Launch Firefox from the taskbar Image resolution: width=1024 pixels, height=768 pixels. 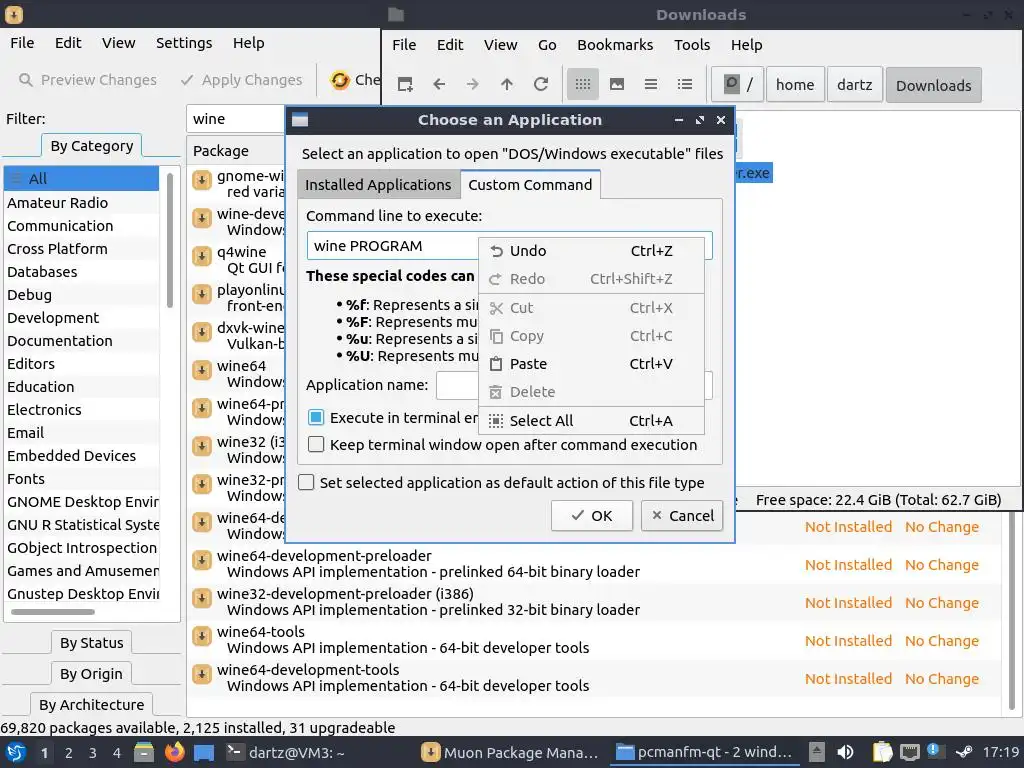174,752
